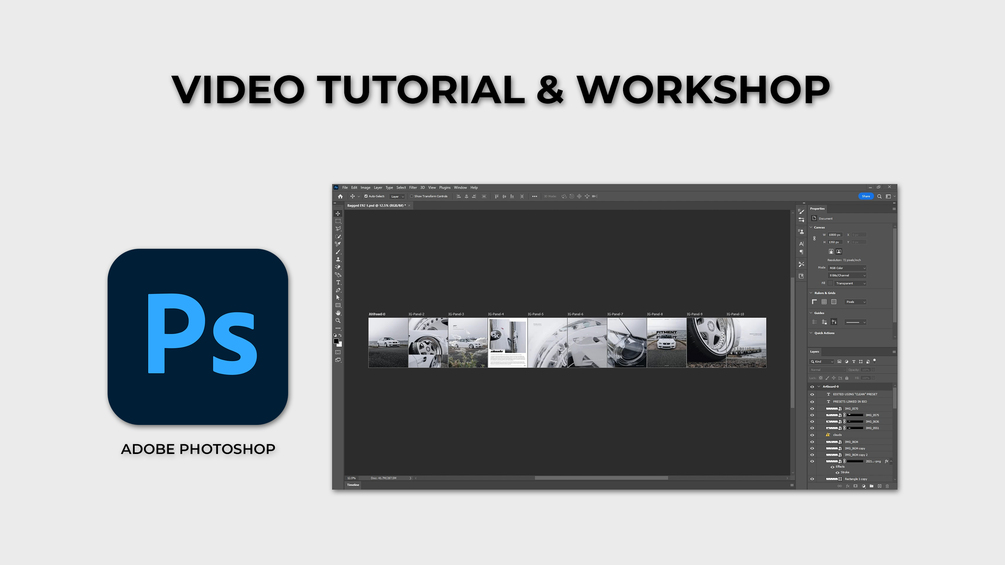This screenshot has height=565, width=1005.
Task: Open the Transparent fill dropdown
Action: [x=851, y=283]
